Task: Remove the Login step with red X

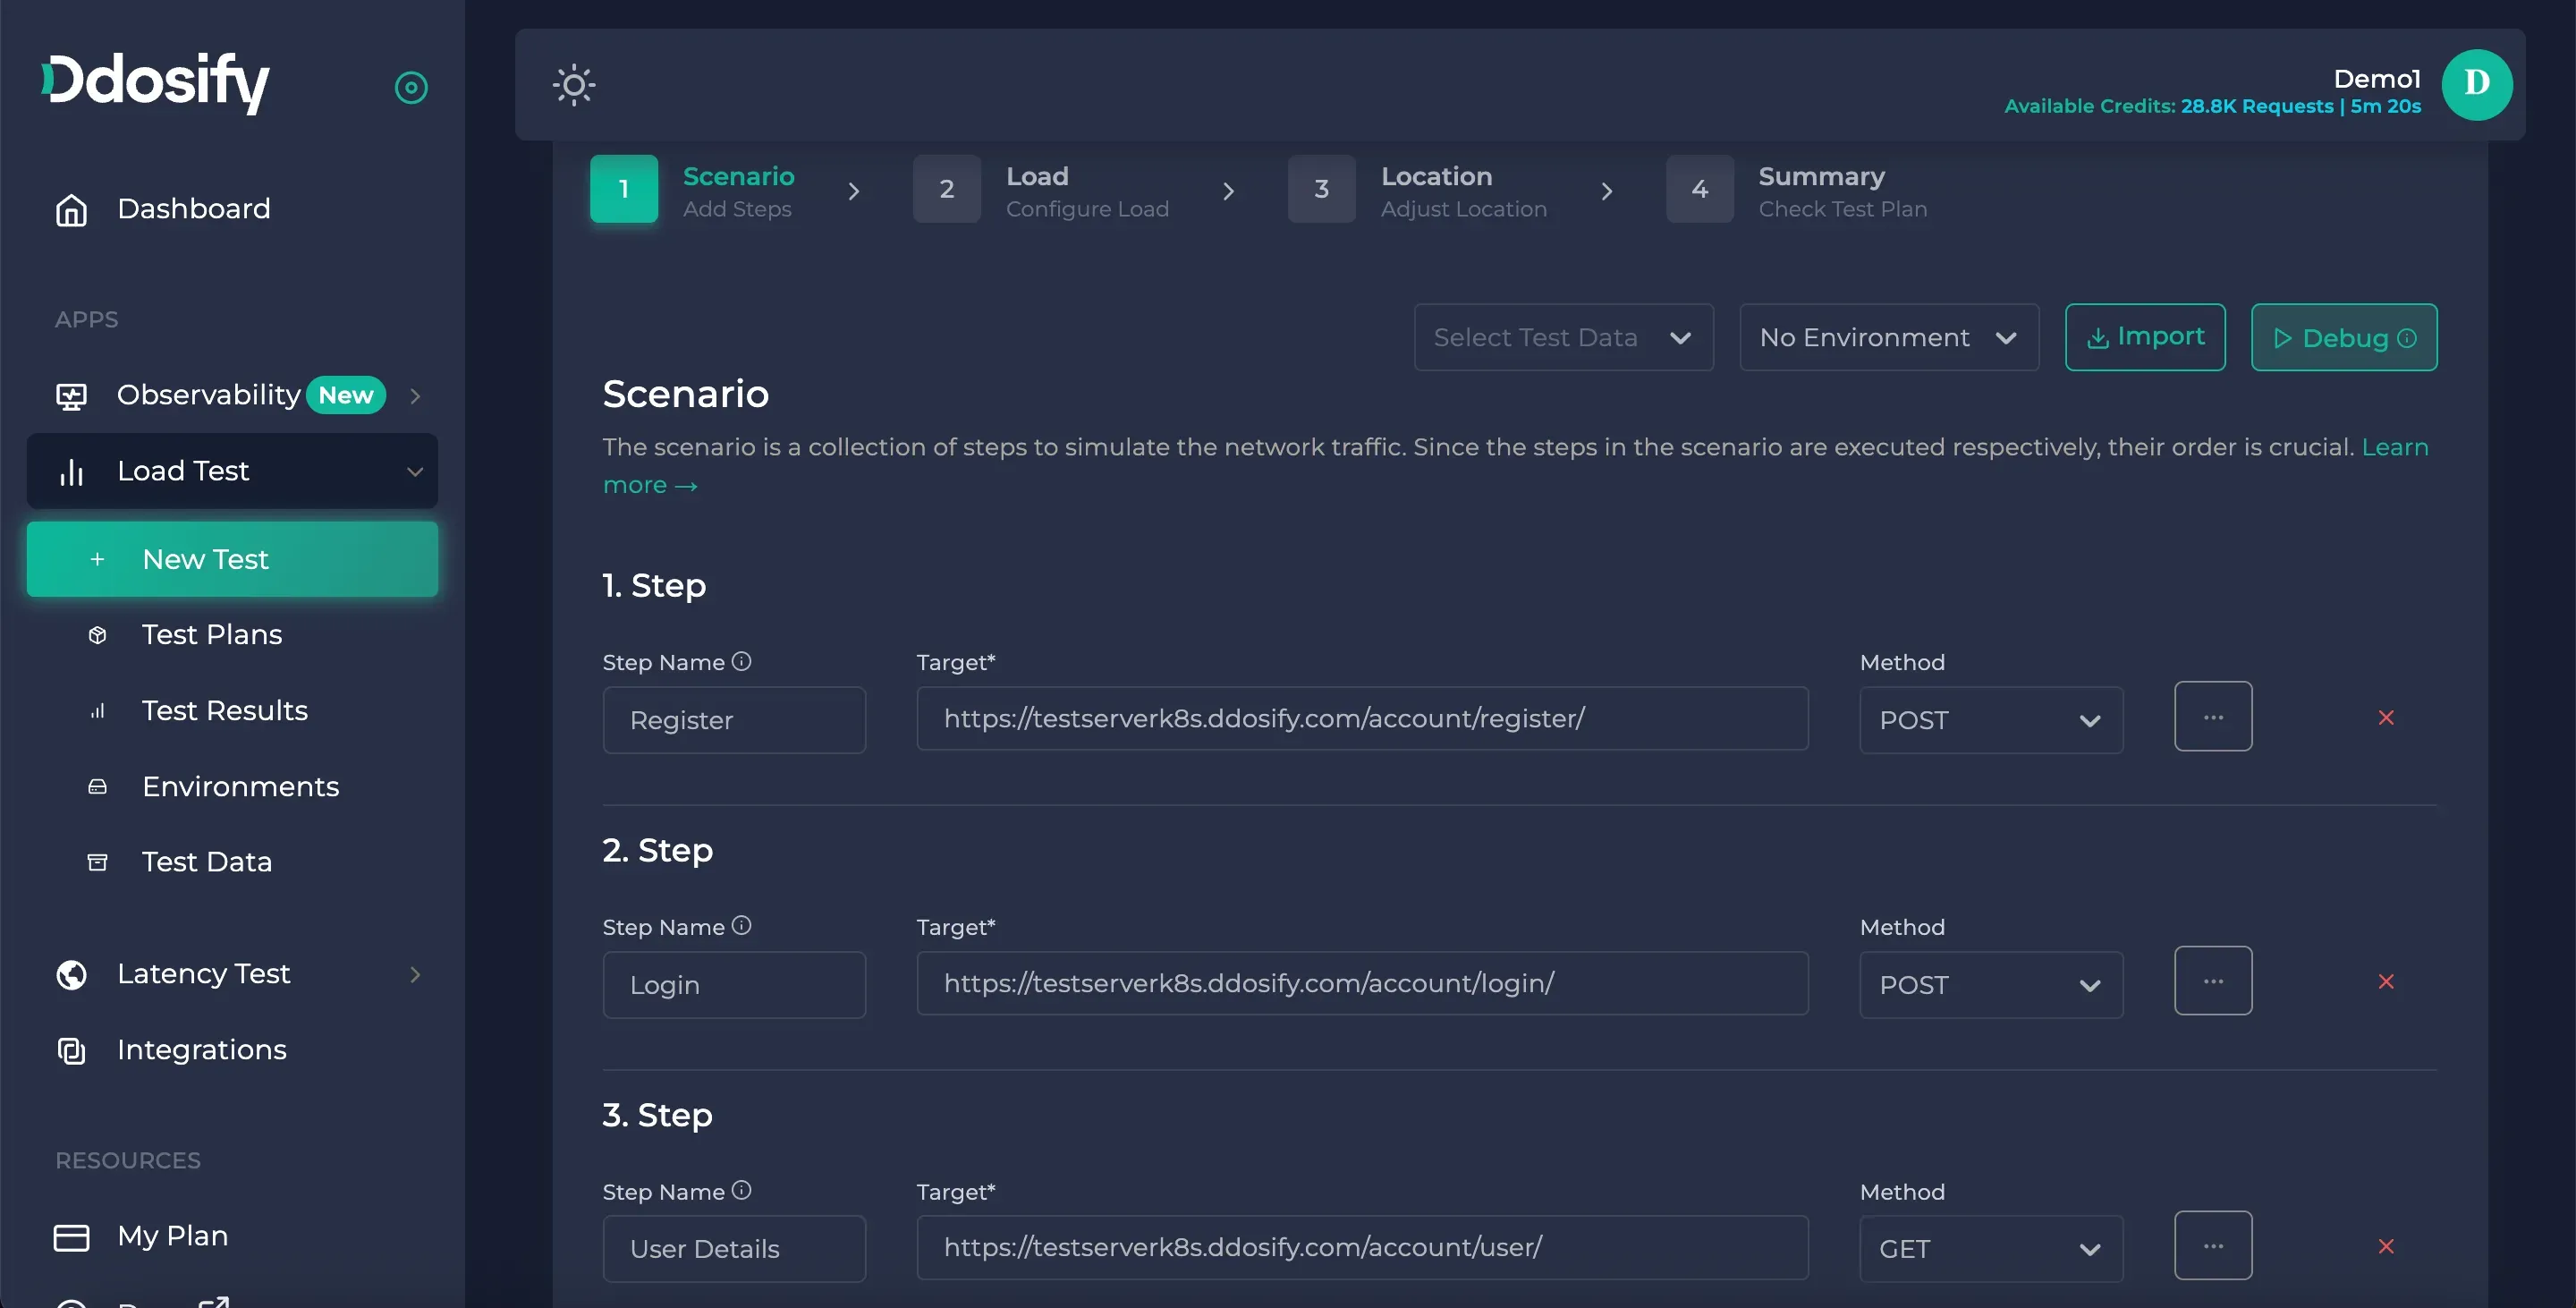Action: click(x=2386, y=982)
